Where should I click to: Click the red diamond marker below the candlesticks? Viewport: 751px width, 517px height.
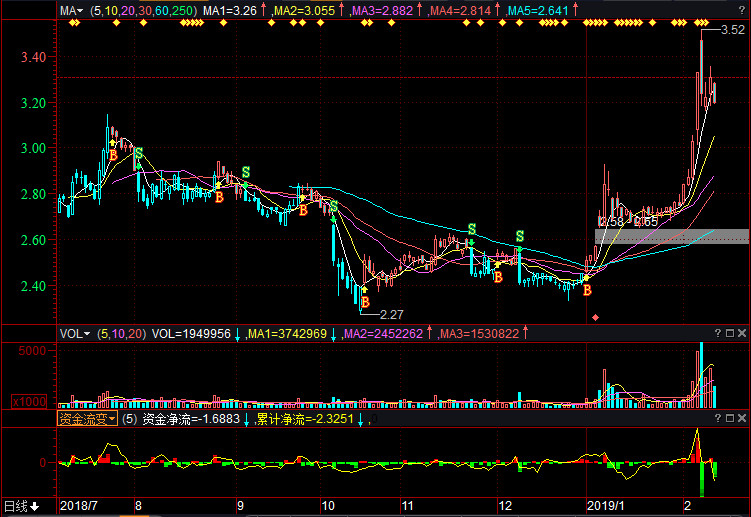pyautogui.click(x=596, y=317)
